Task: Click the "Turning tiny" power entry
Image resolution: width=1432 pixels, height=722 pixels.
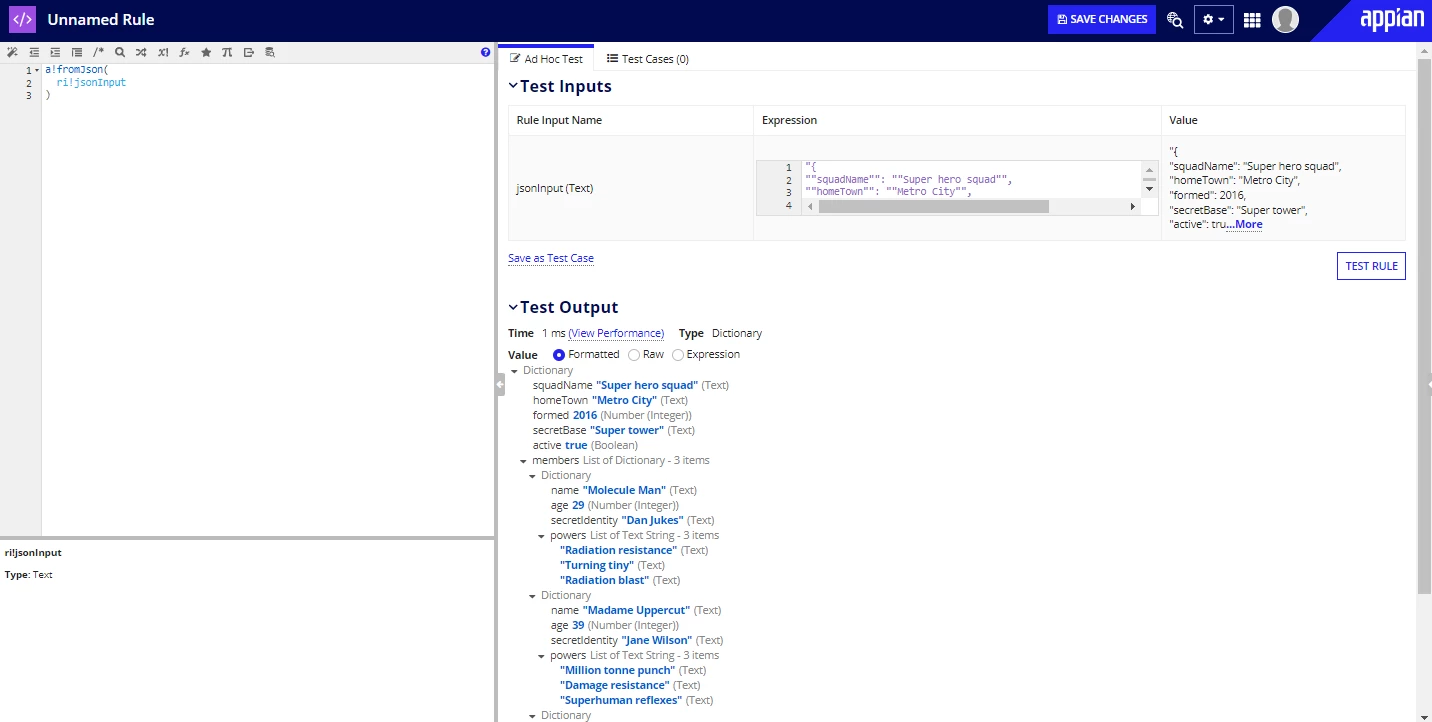Action: pyautogui.click(x=597, y=565)
